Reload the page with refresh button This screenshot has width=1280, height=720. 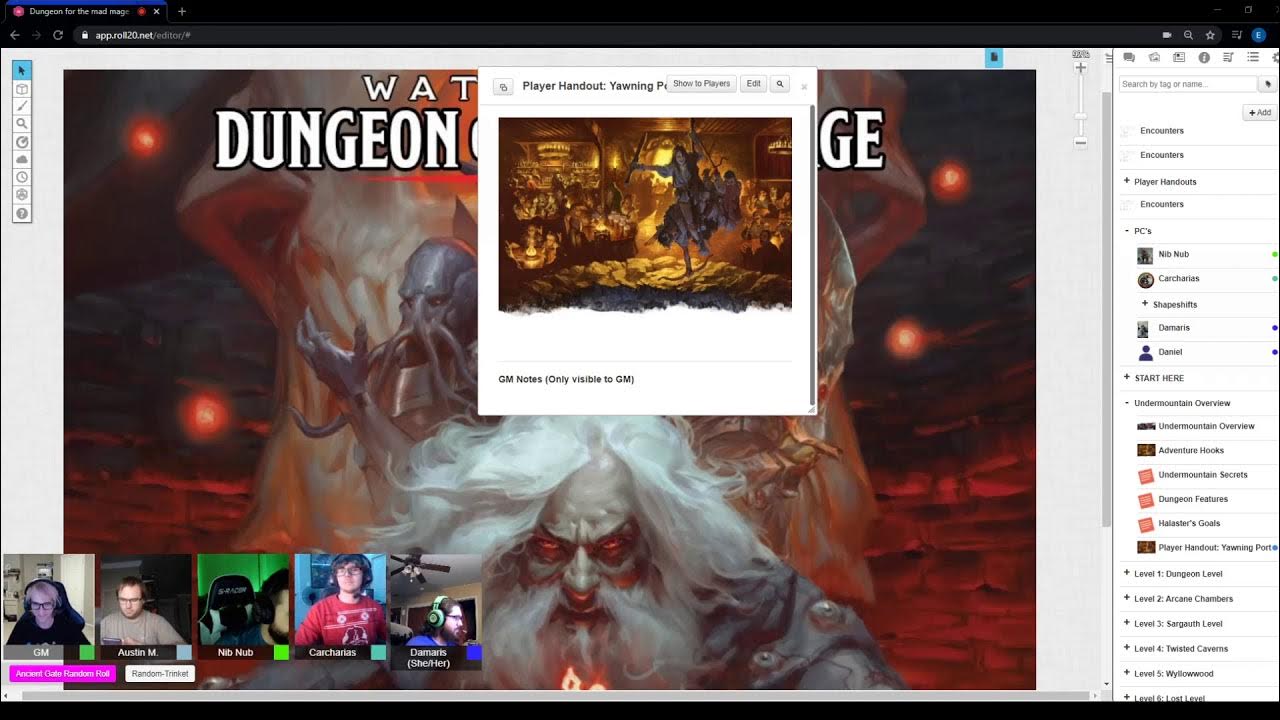coord(58,35)
